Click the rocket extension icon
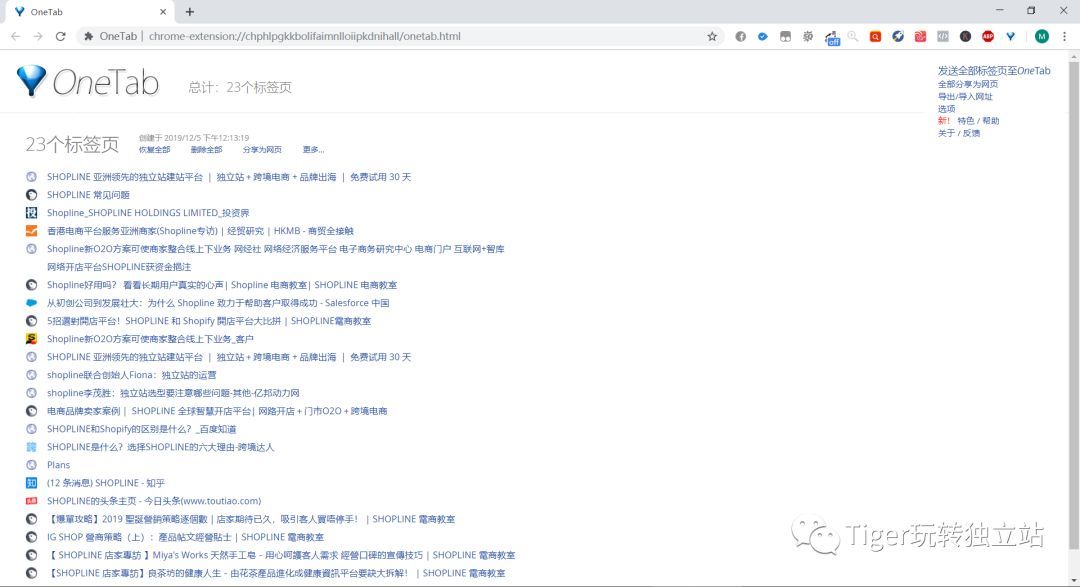 (x=898, y=37)
